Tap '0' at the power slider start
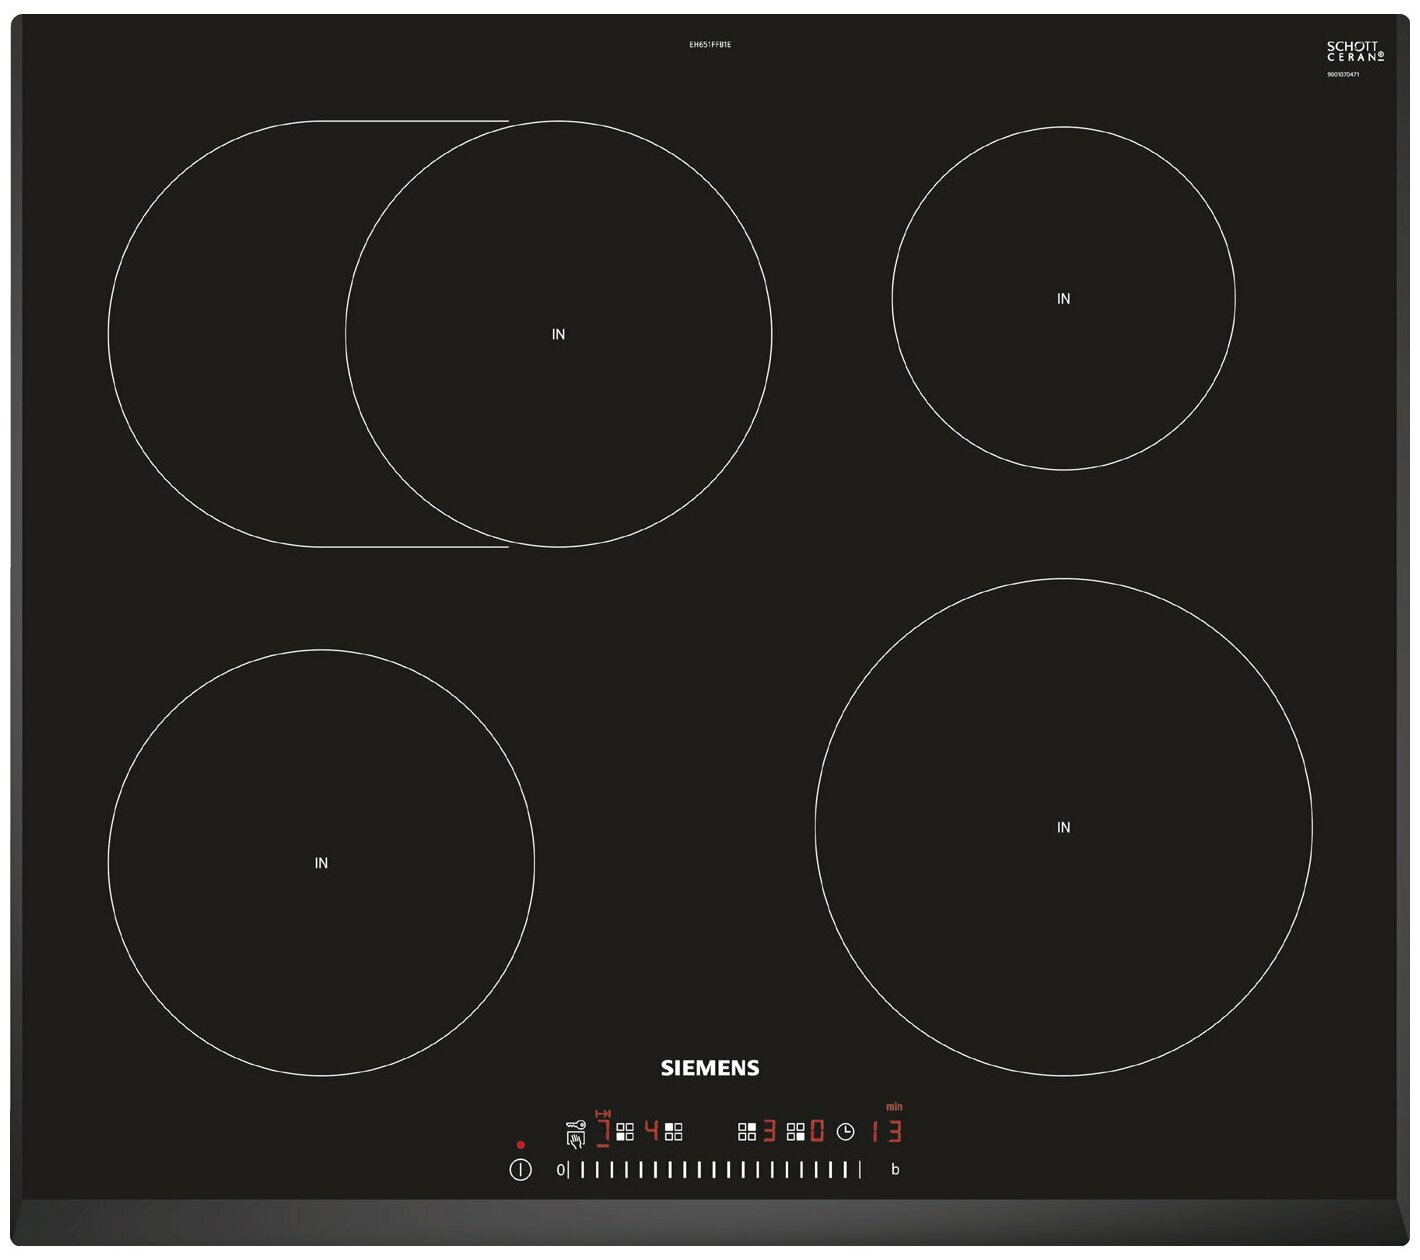The image size is (1420, 1260). pyautogui.click(x=560, y=1170)
